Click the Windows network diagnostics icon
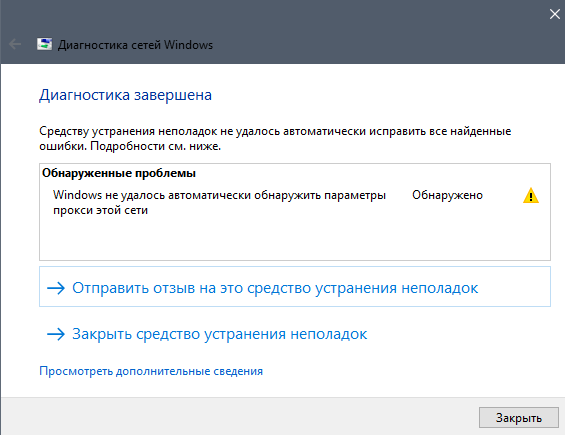Viewport: 565px width, 435px height. [44, 44]
